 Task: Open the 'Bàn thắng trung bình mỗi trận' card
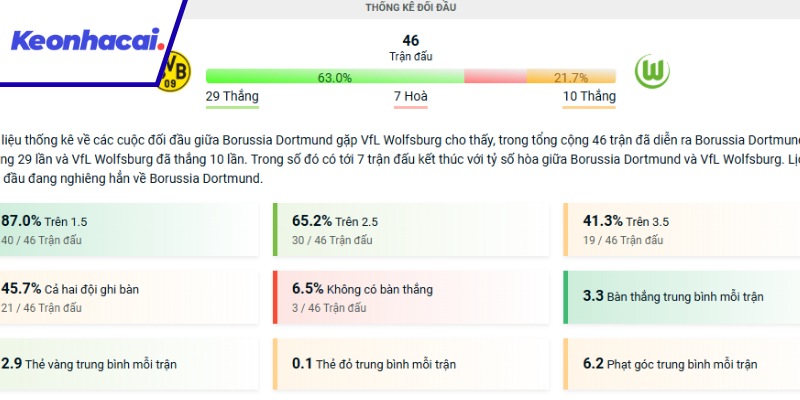click(682, 297)
